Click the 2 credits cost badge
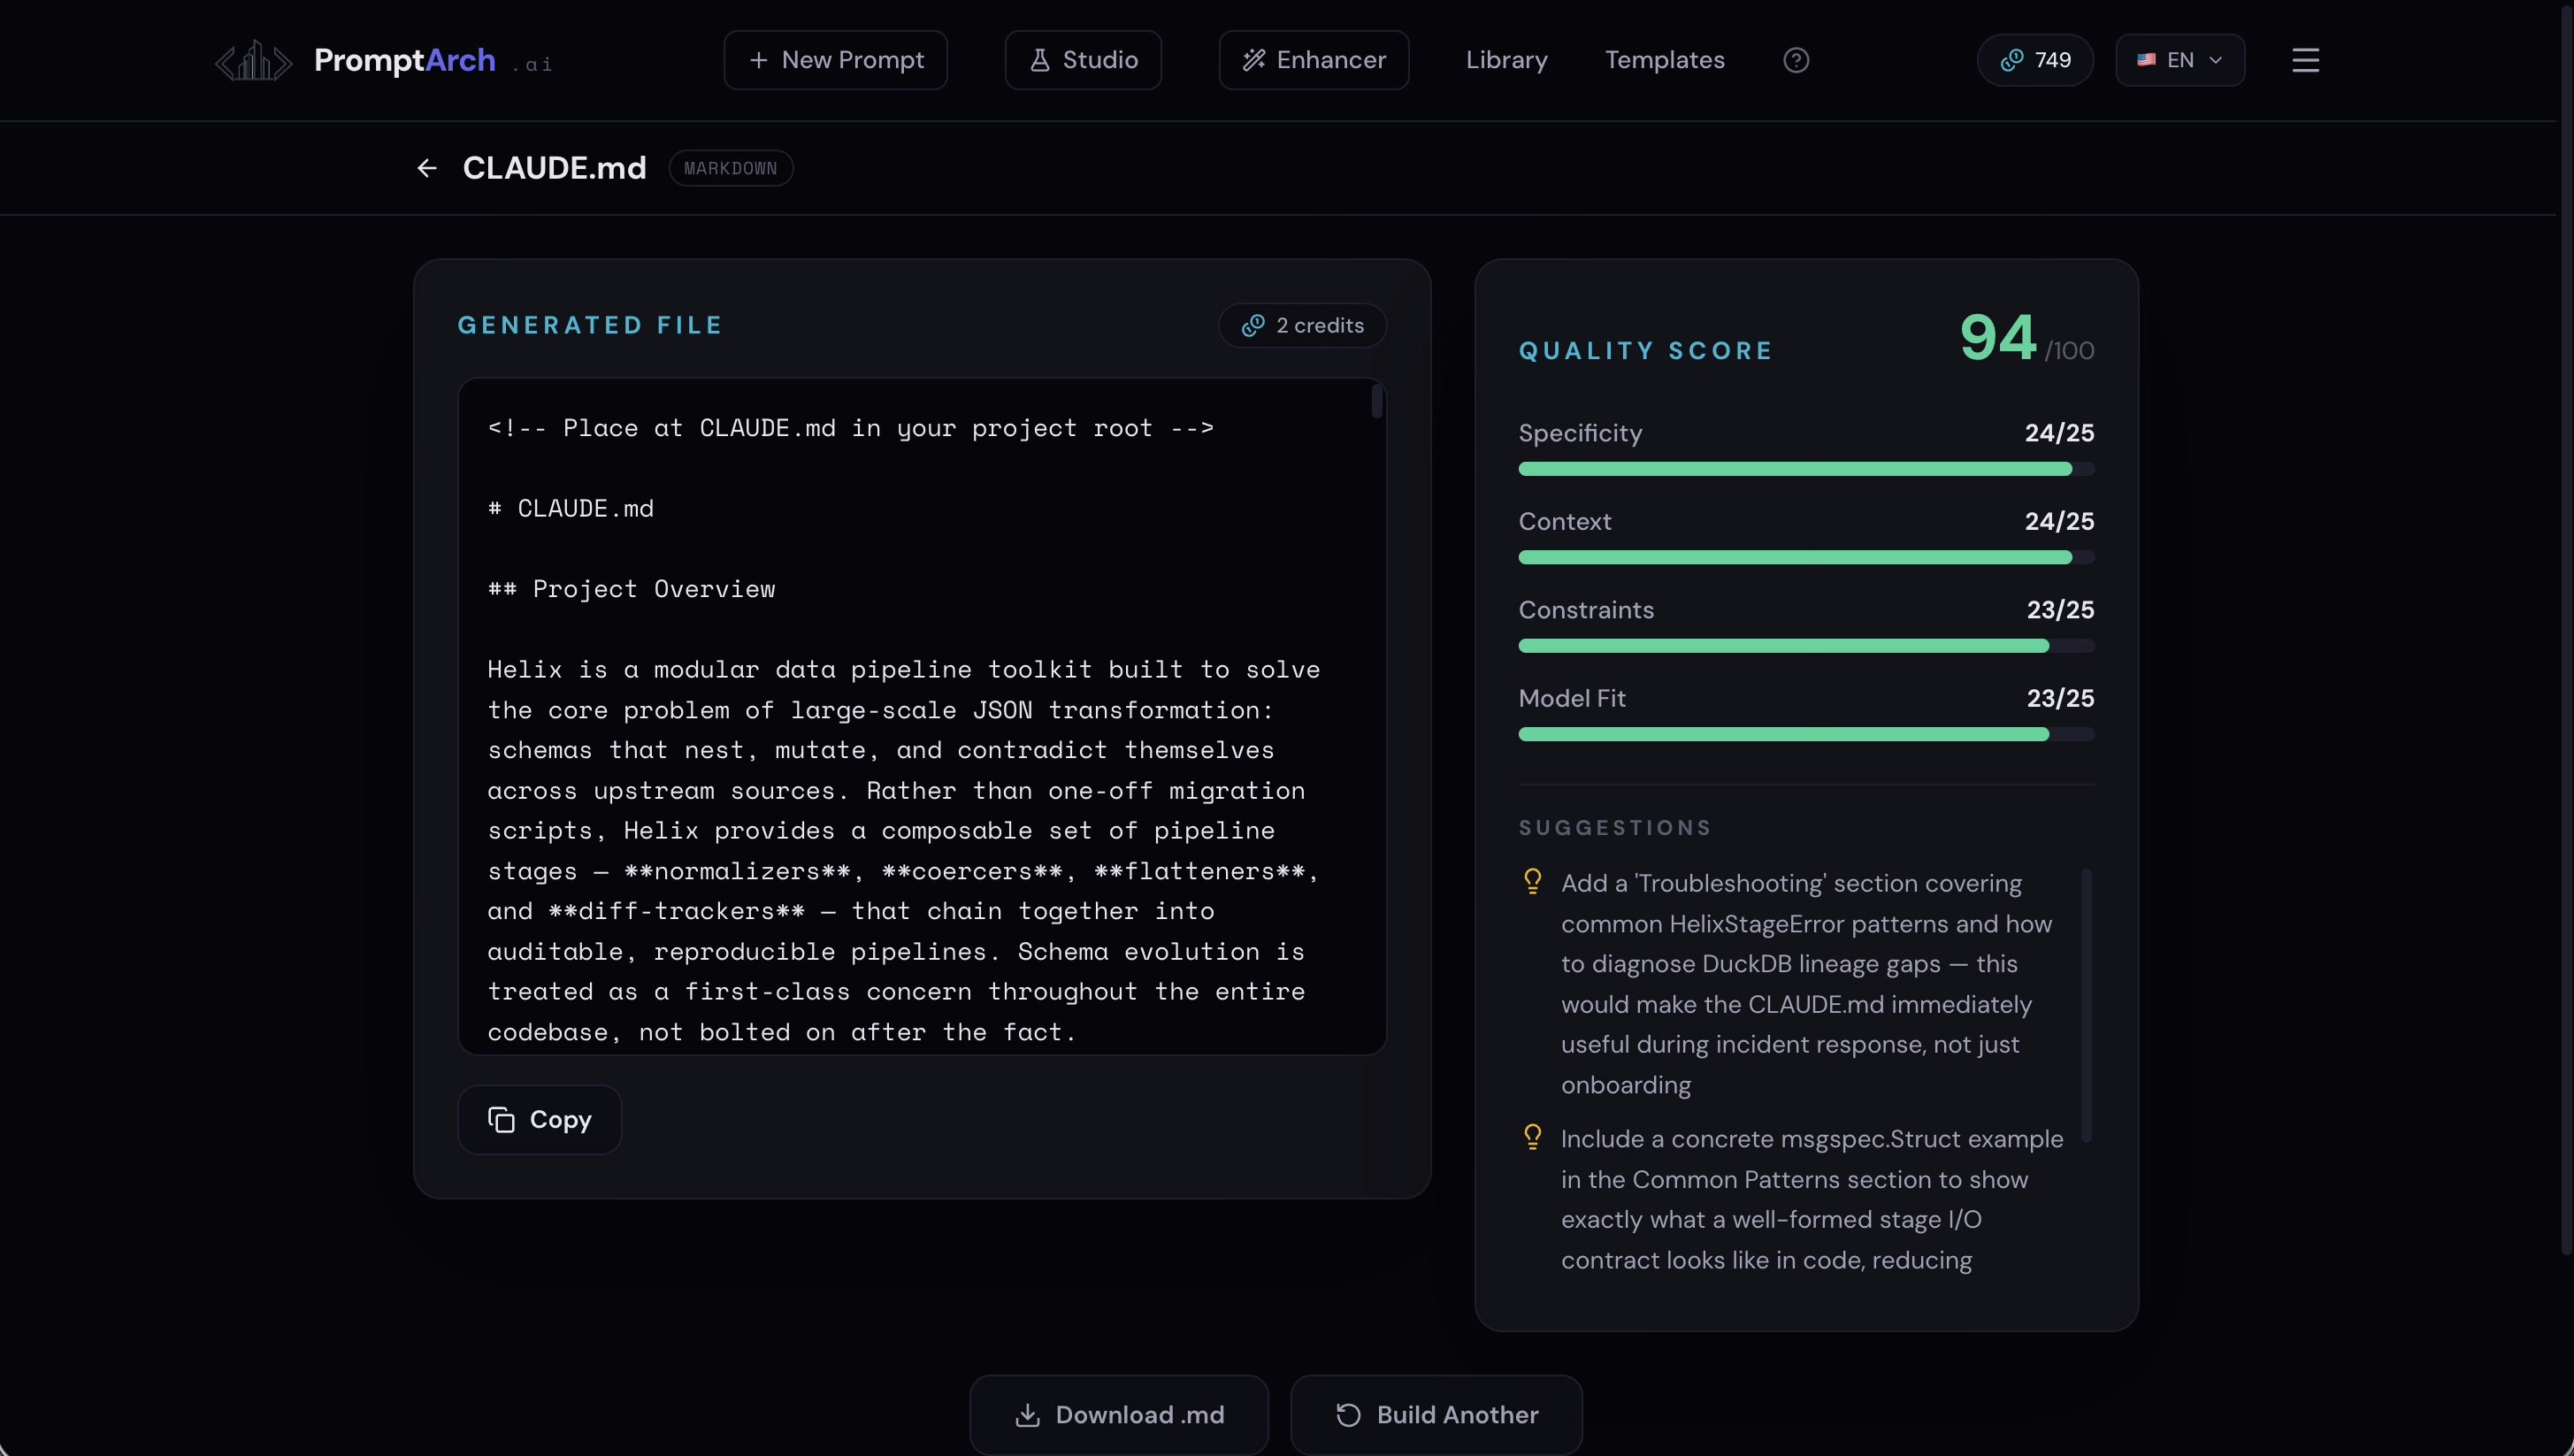 point(1302,326)
